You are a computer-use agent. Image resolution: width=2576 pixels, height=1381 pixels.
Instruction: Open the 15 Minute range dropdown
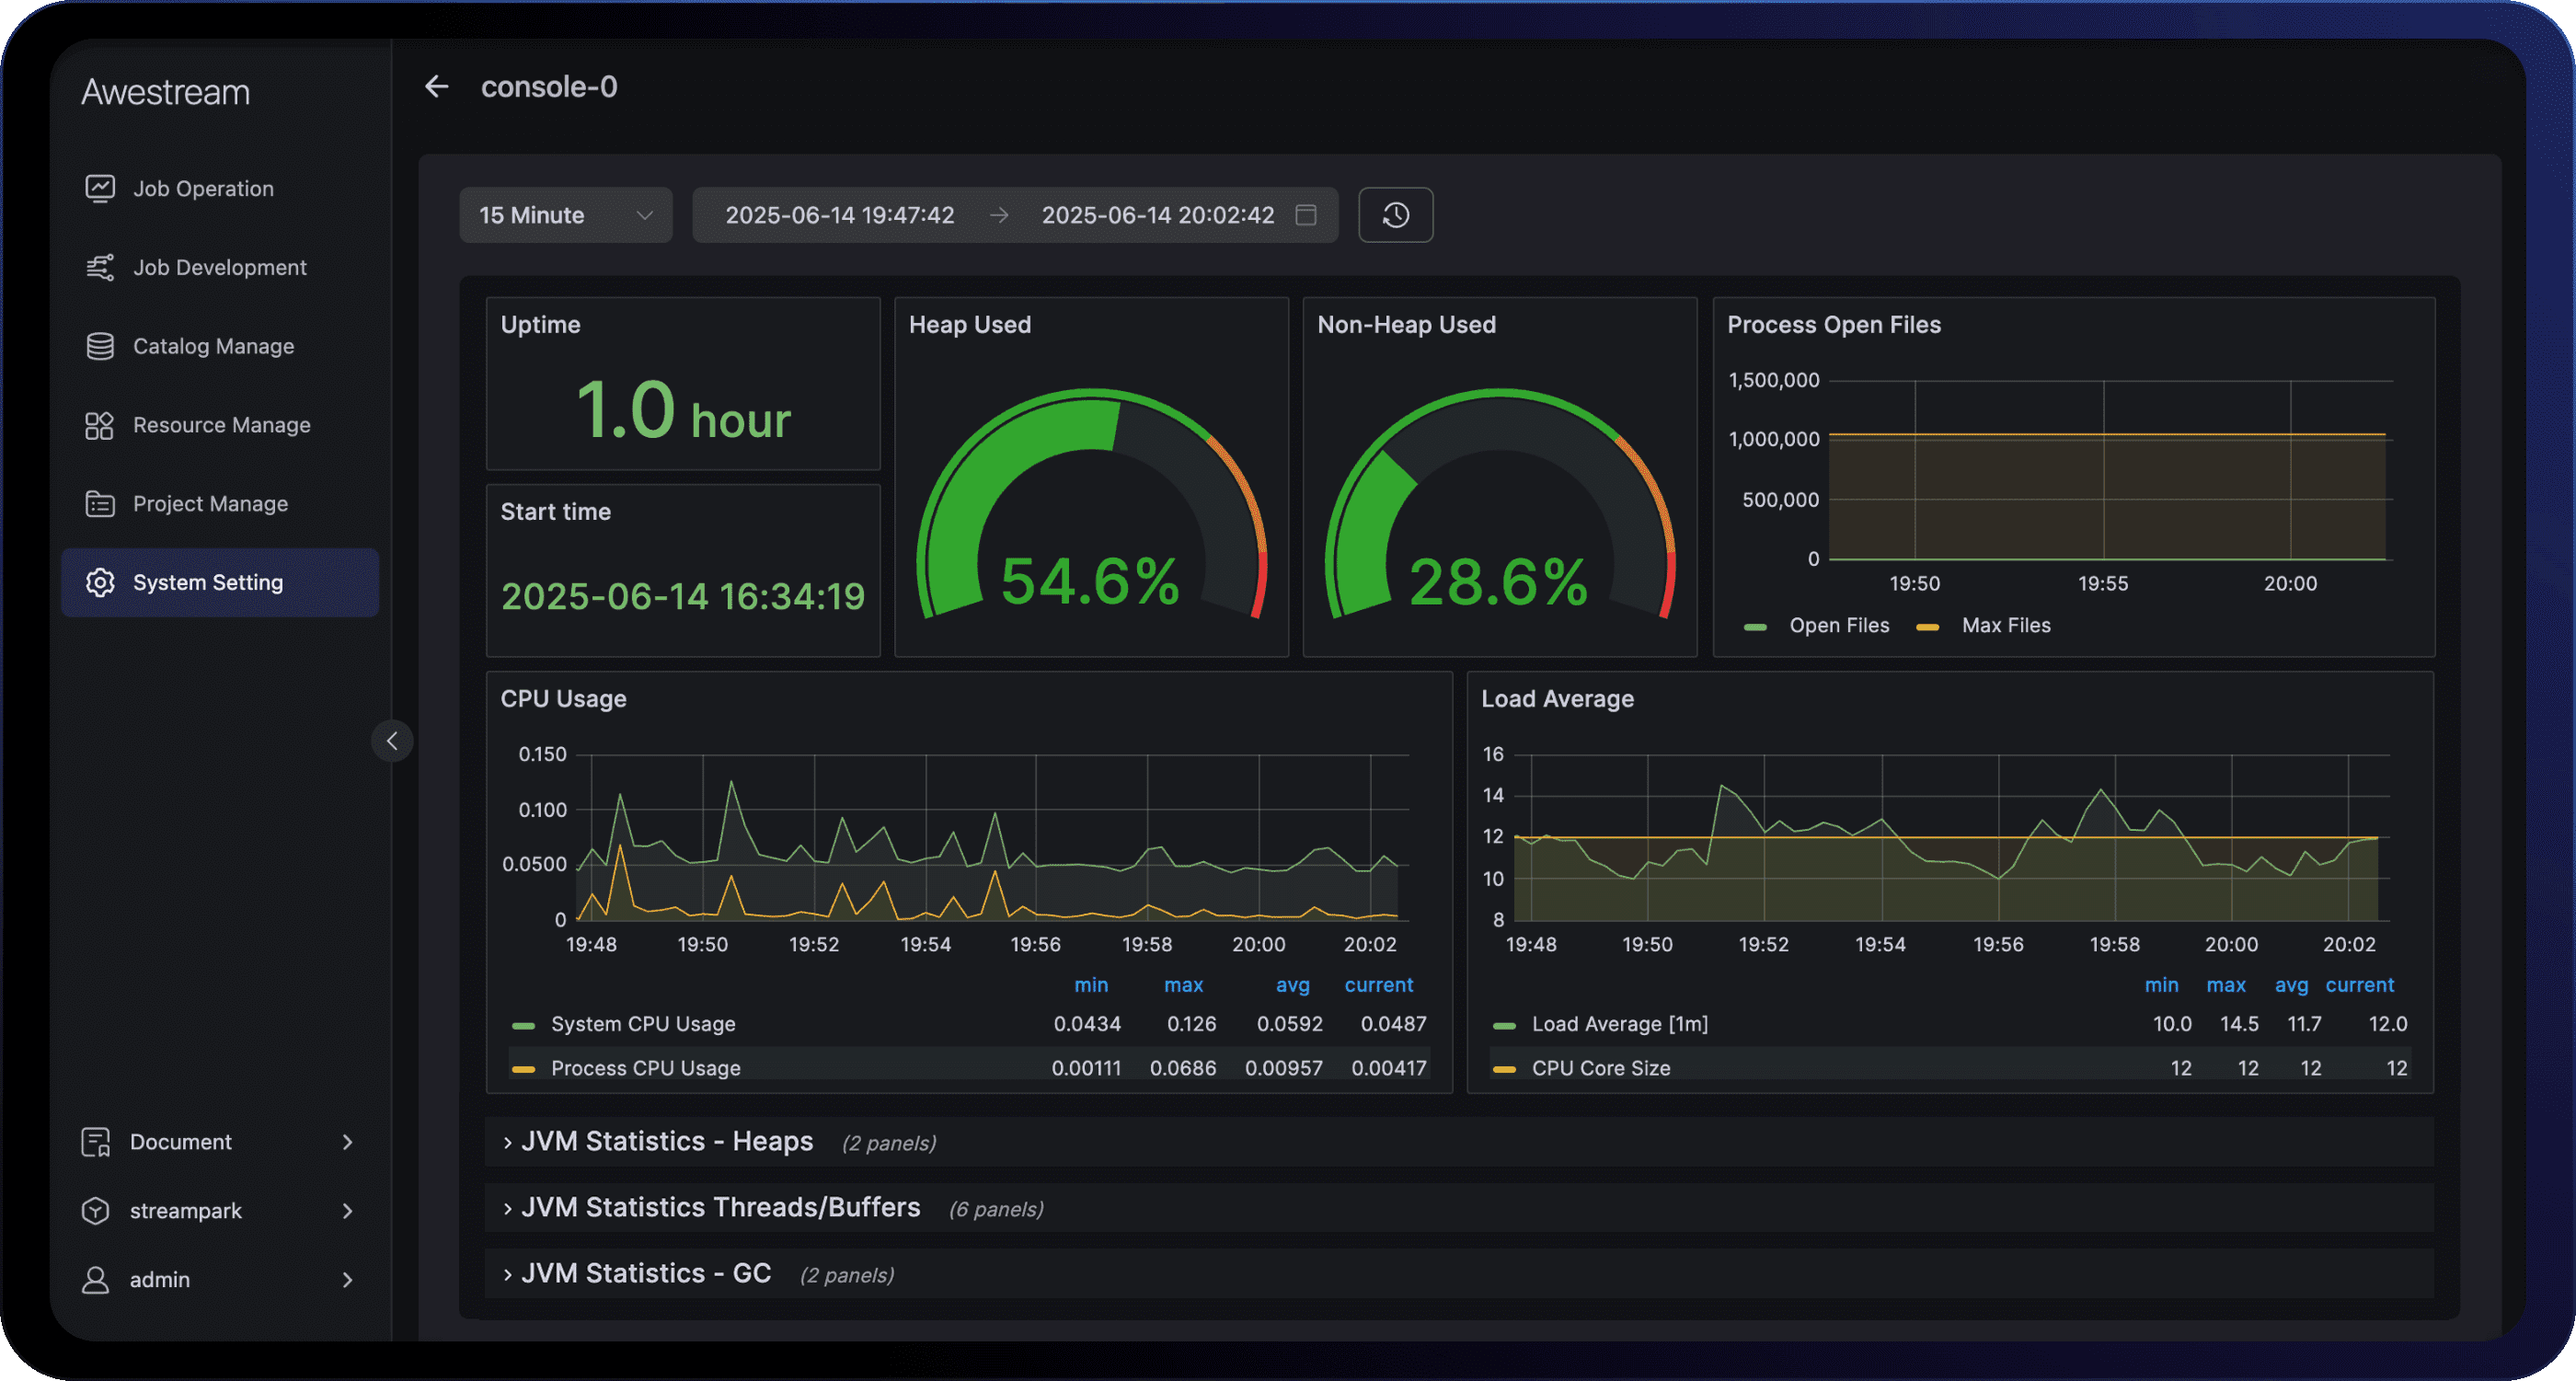[x=565, y=215]
